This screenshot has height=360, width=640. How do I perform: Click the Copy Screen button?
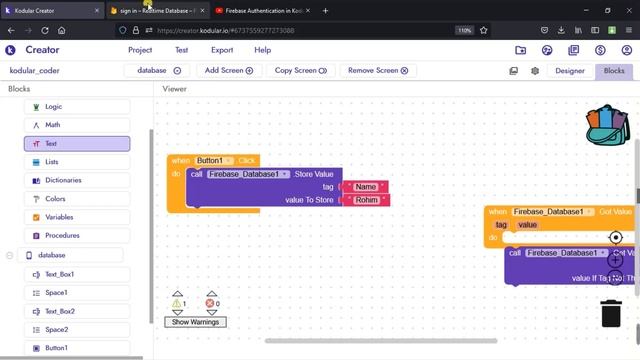[301, 71]
